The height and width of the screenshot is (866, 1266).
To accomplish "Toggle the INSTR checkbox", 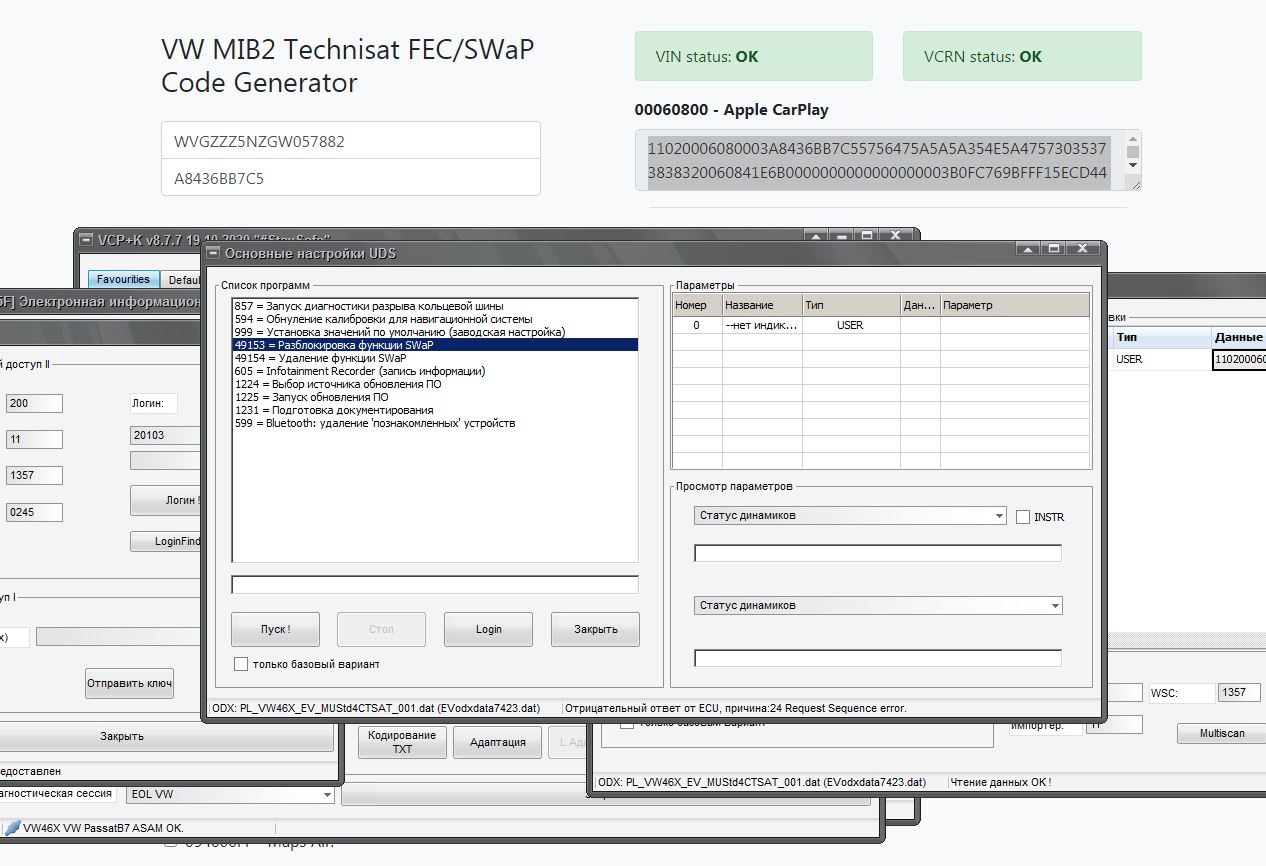I will [1022, 517].
